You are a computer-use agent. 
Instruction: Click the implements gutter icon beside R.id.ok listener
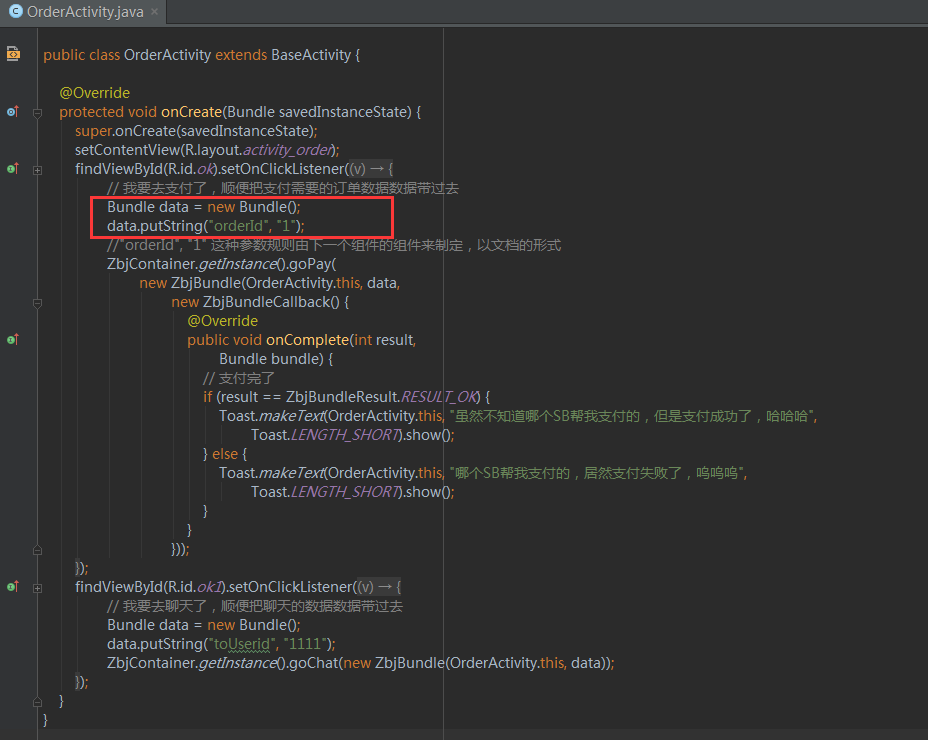click(x=13, y=169)
